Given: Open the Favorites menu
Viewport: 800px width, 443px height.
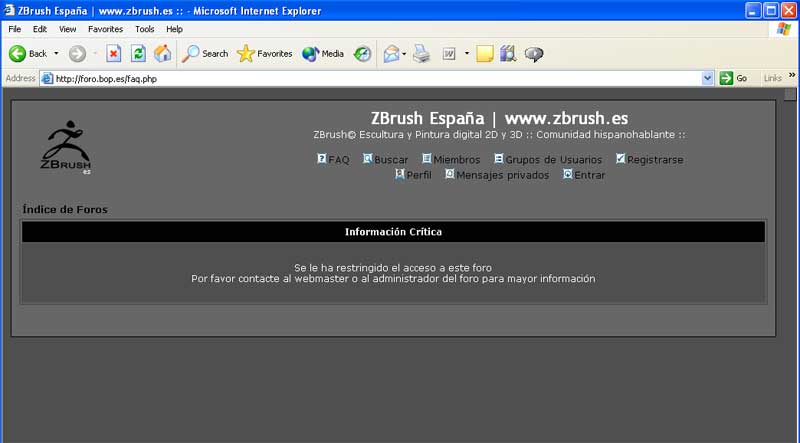Looking at the screenshot, I should pyautogui.click(x=106, y=29).
